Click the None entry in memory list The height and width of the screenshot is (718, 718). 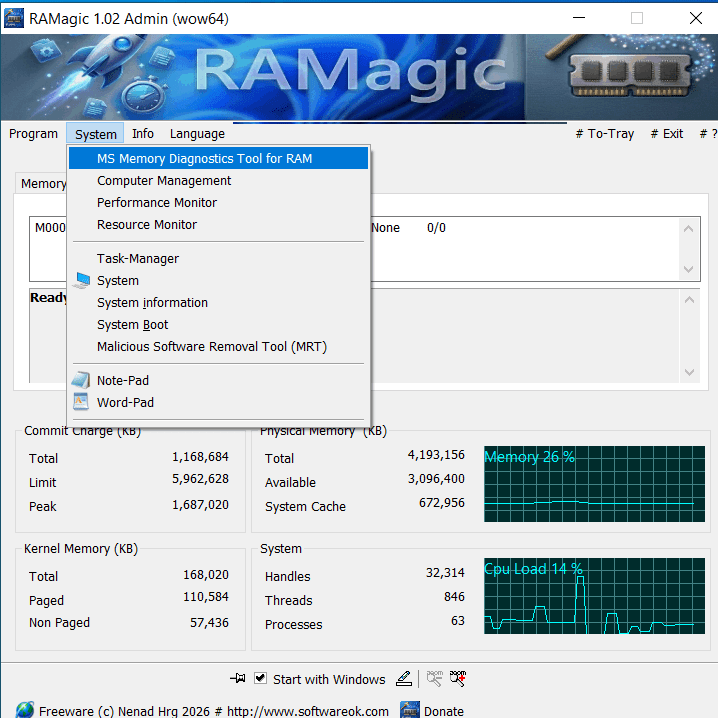385,228
